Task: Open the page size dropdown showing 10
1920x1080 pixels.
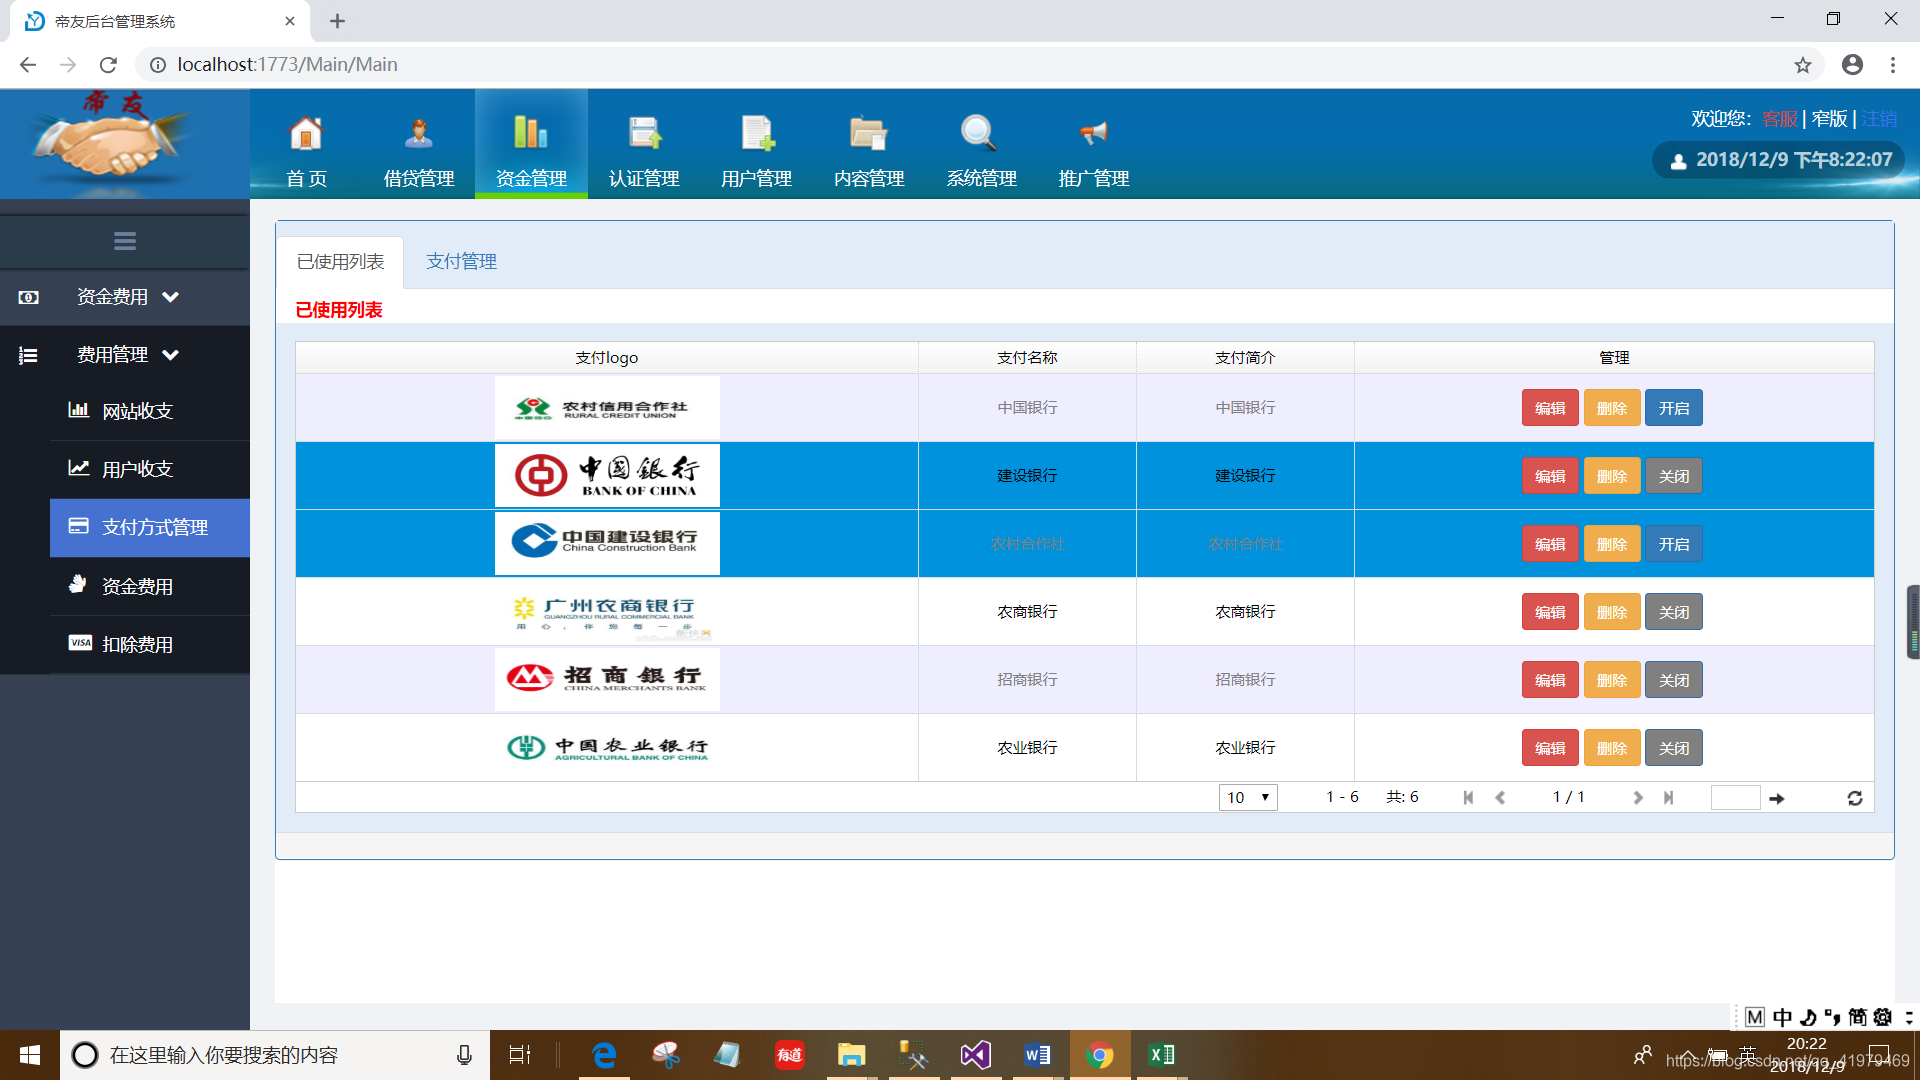Action: (x=1248, y=797)
